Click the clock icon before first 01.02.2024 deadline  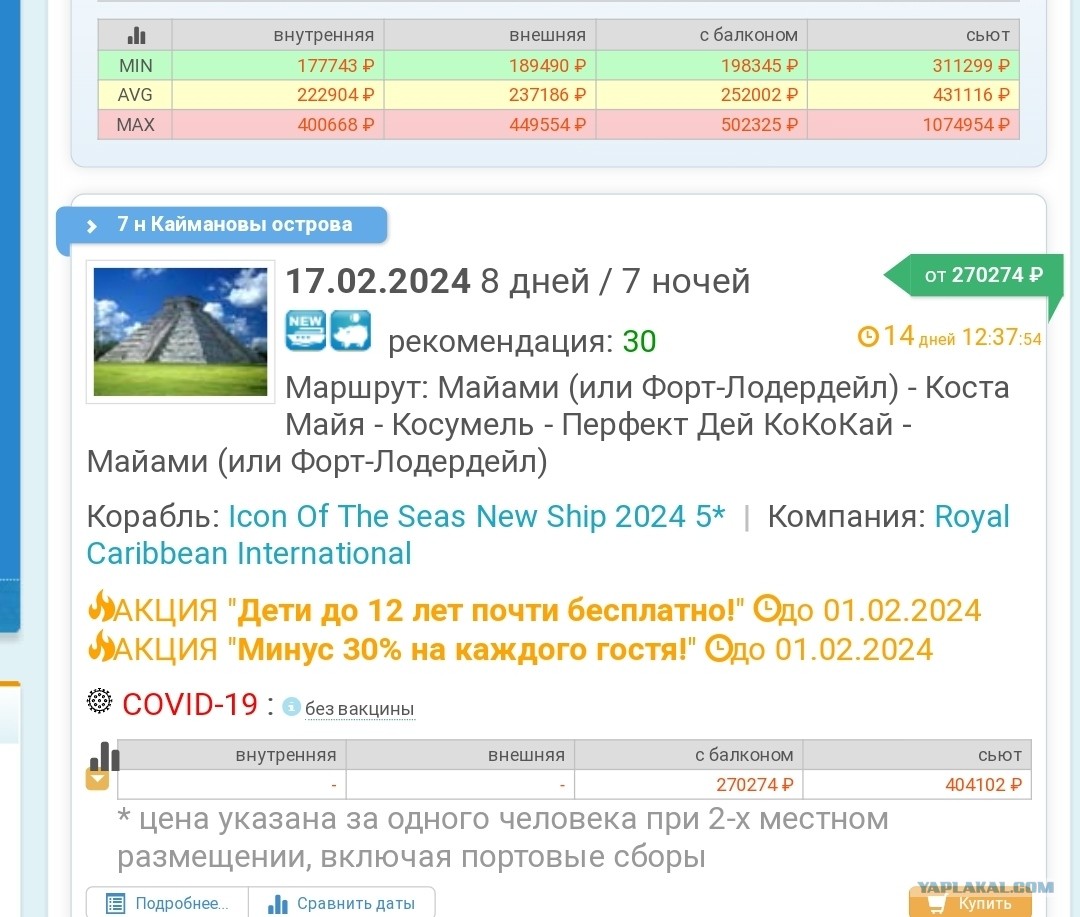pos(765,609)
